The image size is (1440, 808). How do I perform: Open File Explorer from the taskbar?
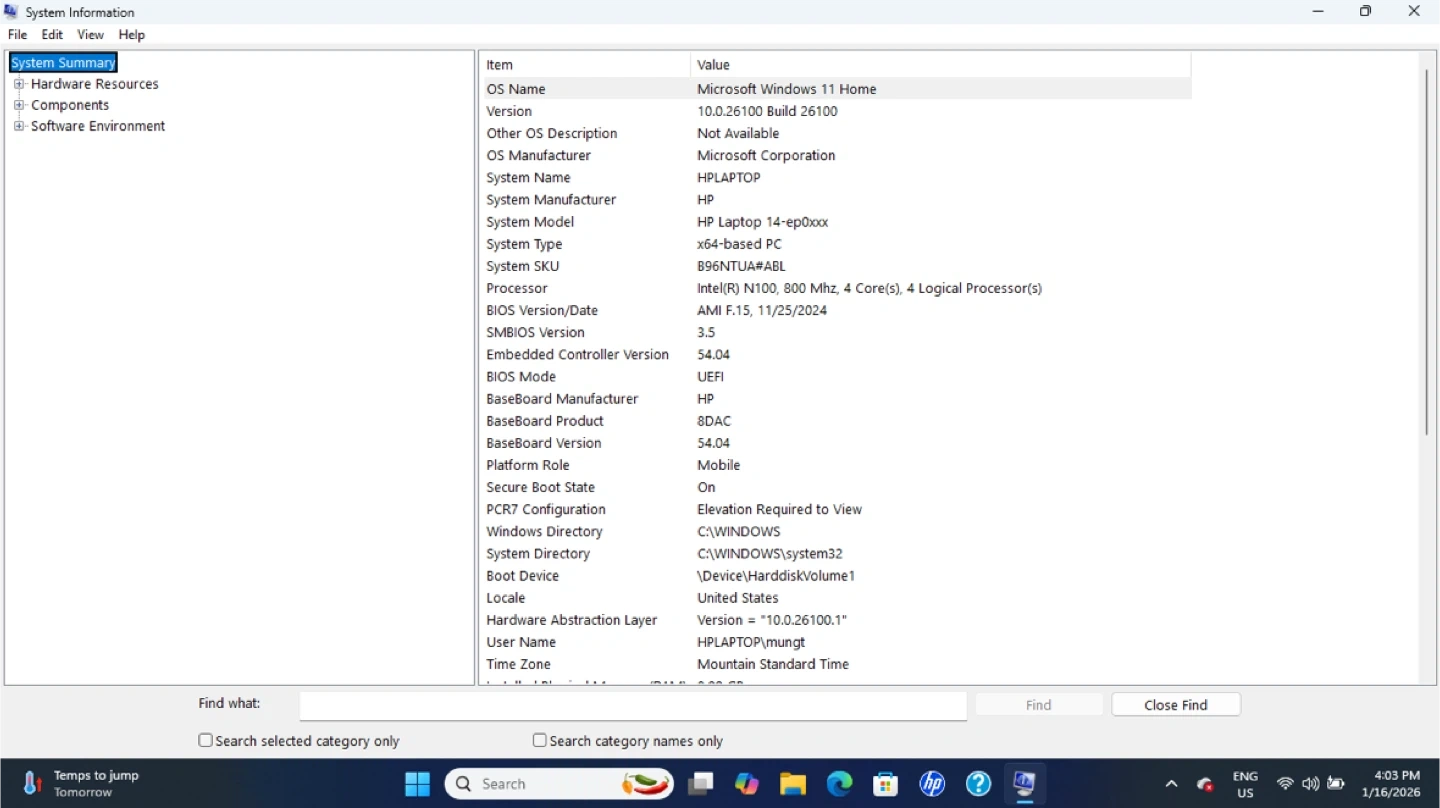pos(793,784)
